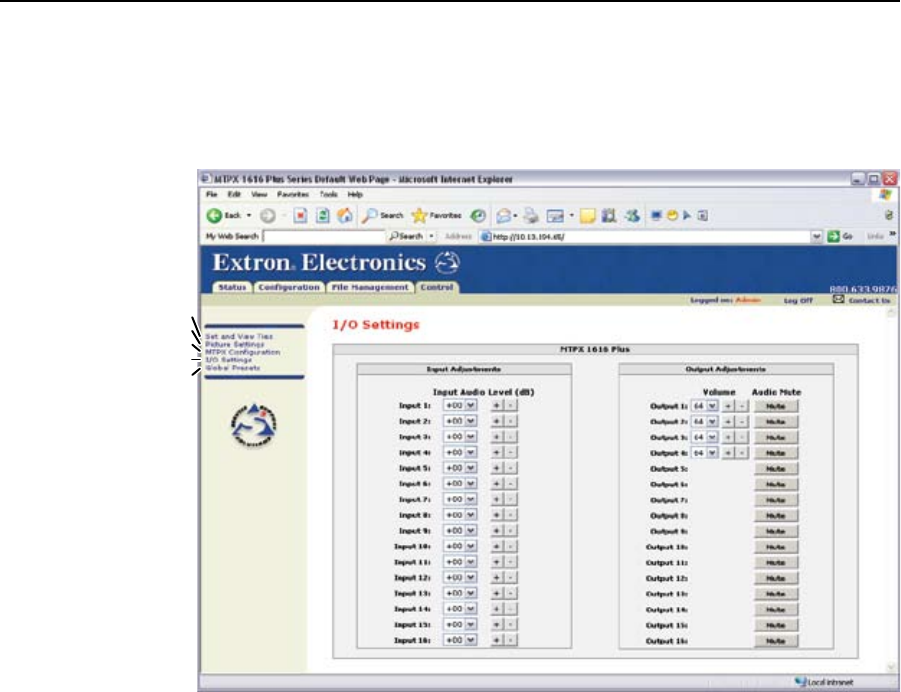The image size is (901, 692).
Task: Click the My Web Search input field
Action: pos(324,236)
